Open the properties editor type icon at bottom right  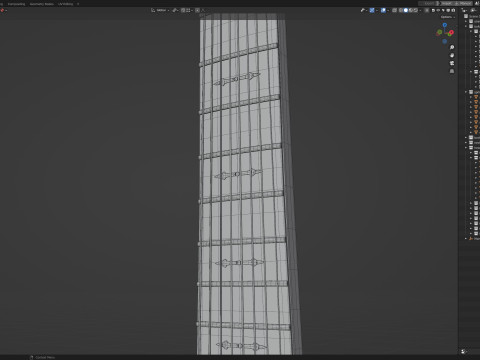(x=464, y=351)
